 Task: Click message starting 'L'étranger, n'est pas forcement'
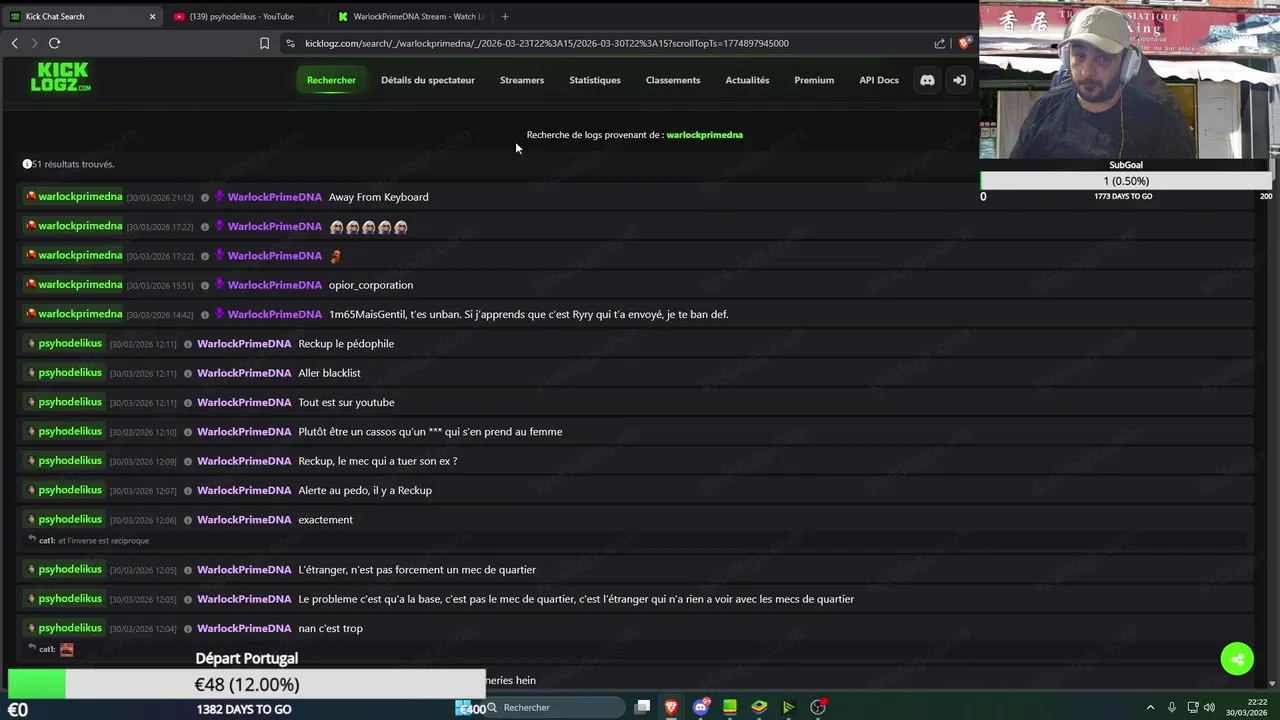417,570
